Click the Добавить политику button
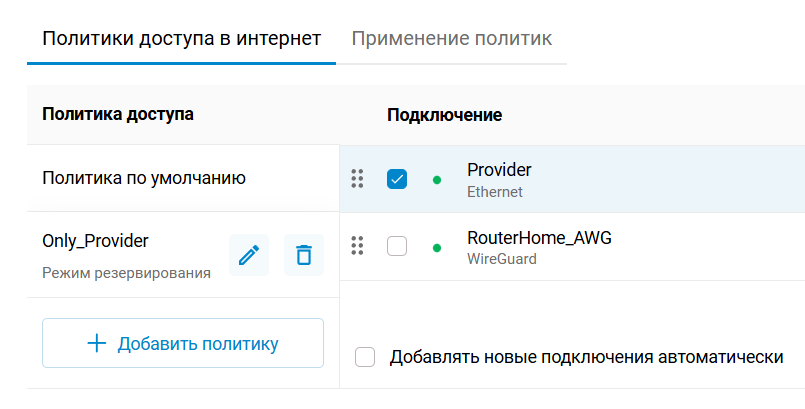The image size is (805, 409). coord(183,344)
